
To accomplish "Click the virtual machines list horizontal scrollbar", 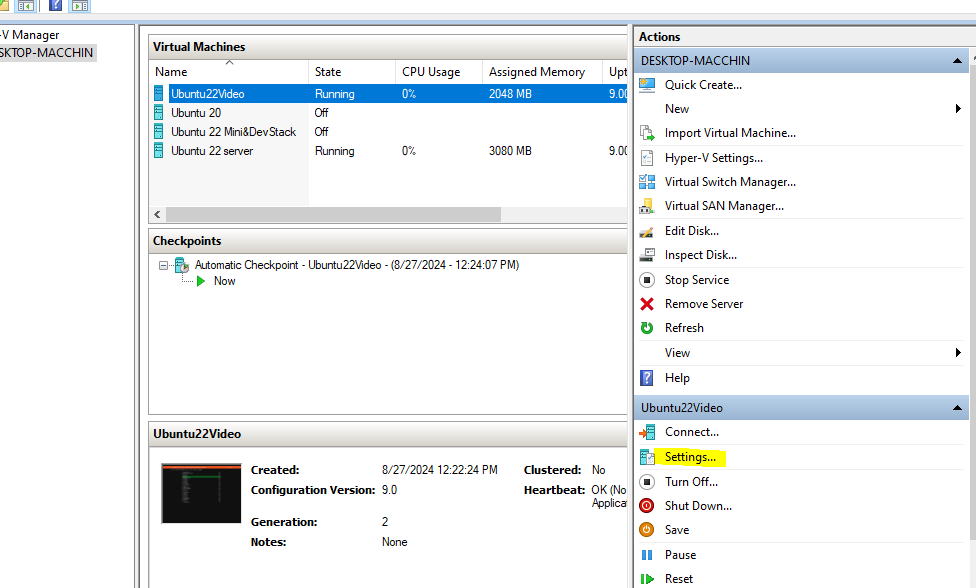I will coord(333,214).
